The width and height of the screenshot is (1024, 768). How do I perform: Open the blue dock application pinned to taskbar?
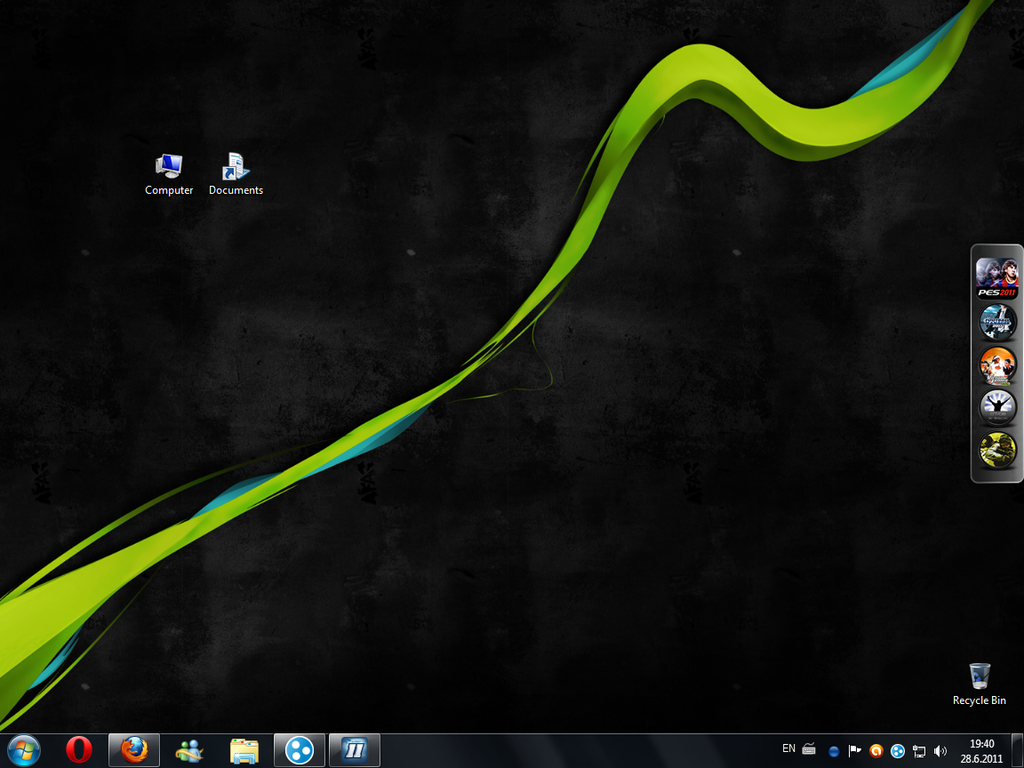(299, 749)
